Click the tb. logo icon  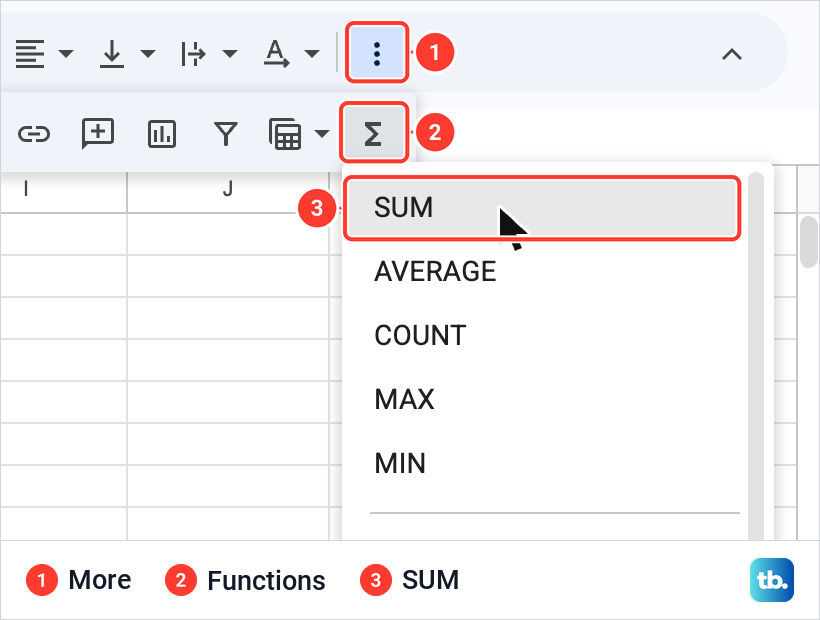(772, 580)
